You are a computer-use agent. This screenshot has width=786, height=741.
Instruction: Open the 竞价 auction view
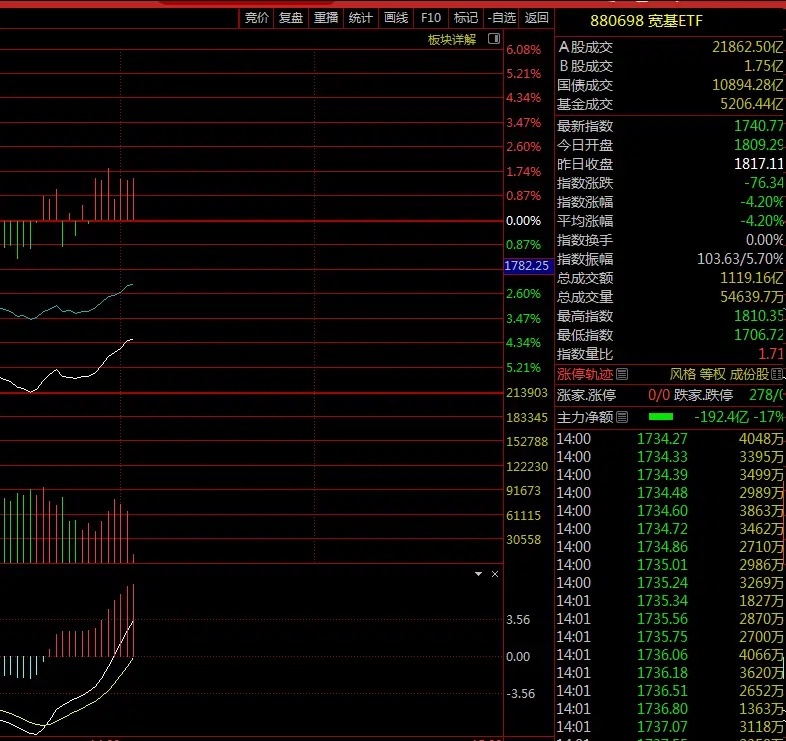(256, 18)
